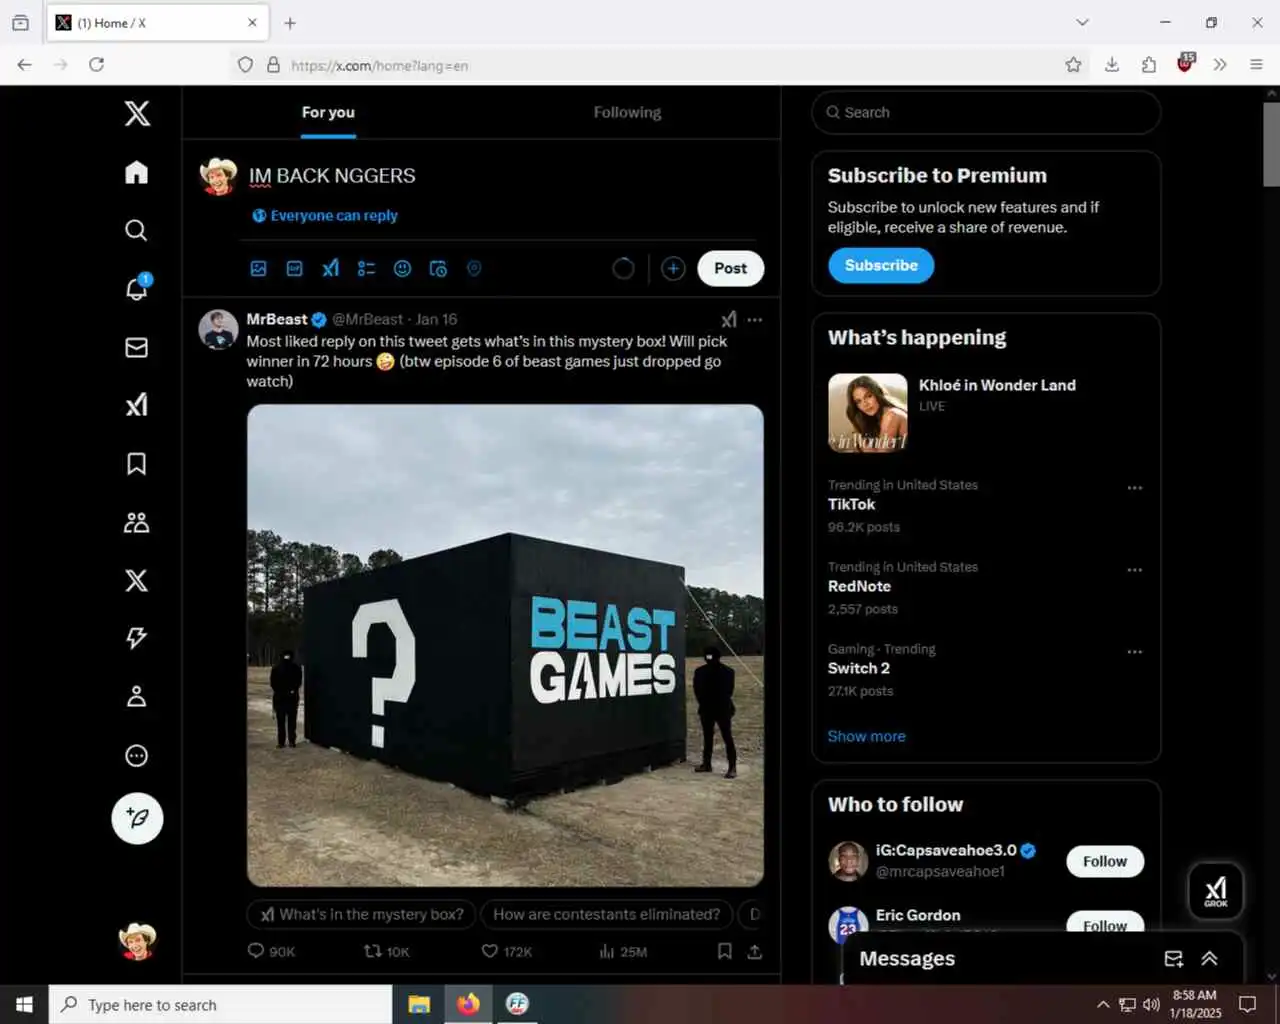Image resolution: width=1280 pixels, height=1024 pixels.
Task: Open Profile person icon in sidebar
Action: 137,696
